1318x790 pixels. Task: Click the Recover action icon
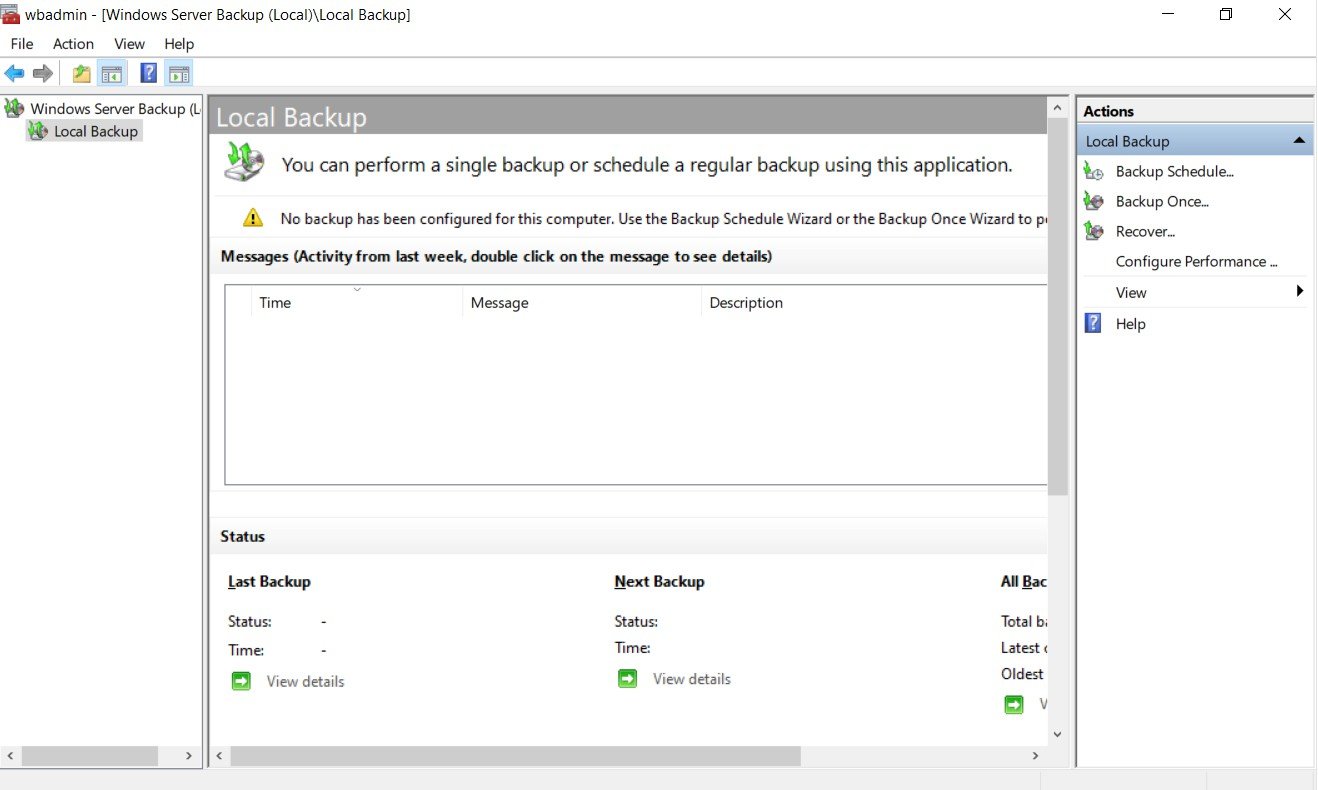click(x=1094, y=232)
